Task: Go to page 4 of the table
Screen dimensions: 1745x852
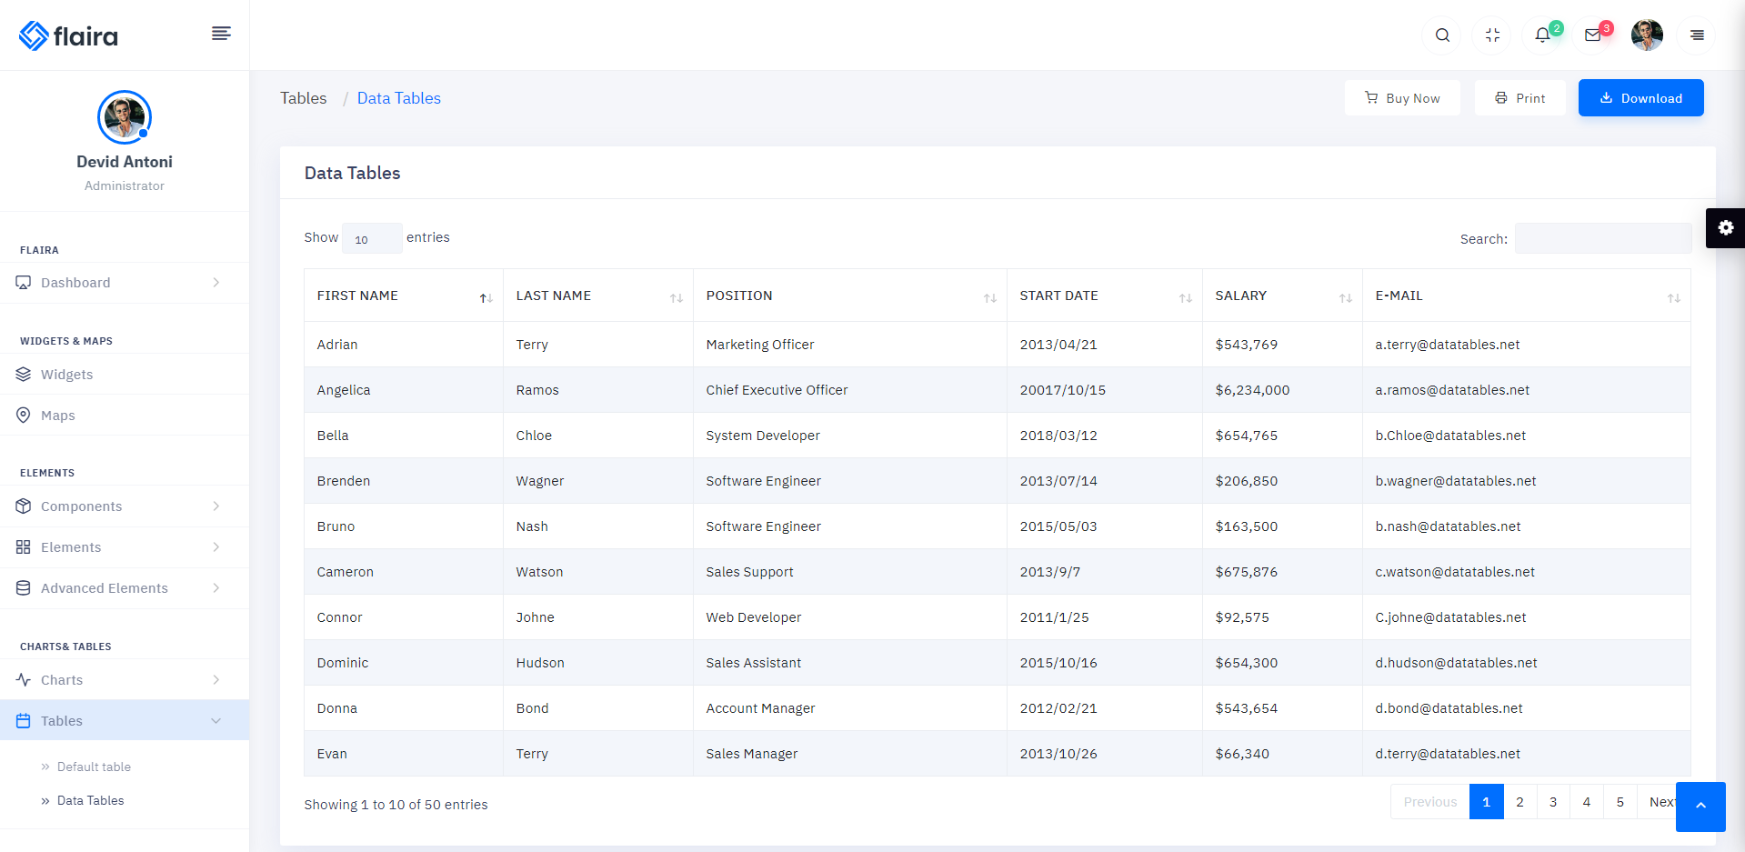Action: click(x=1586, y=802)
